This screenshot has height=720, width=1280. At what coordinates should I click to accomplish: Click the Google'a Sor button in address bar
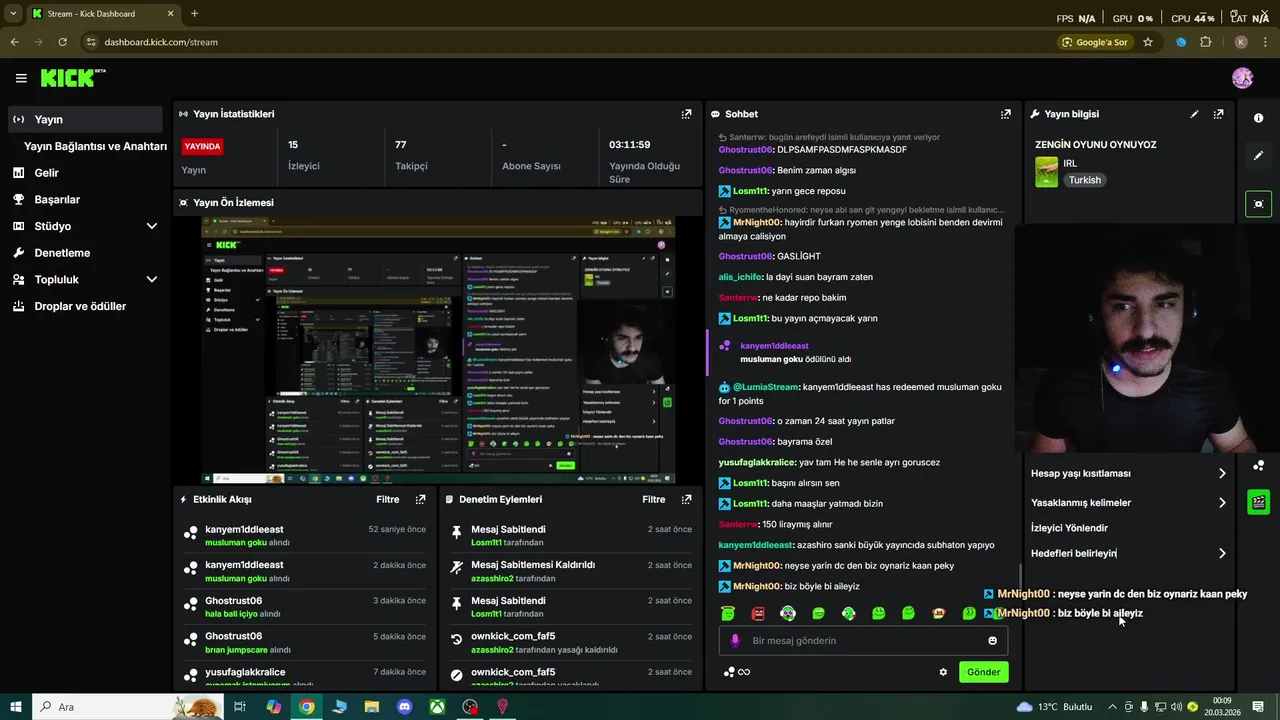click(1095, 42)
